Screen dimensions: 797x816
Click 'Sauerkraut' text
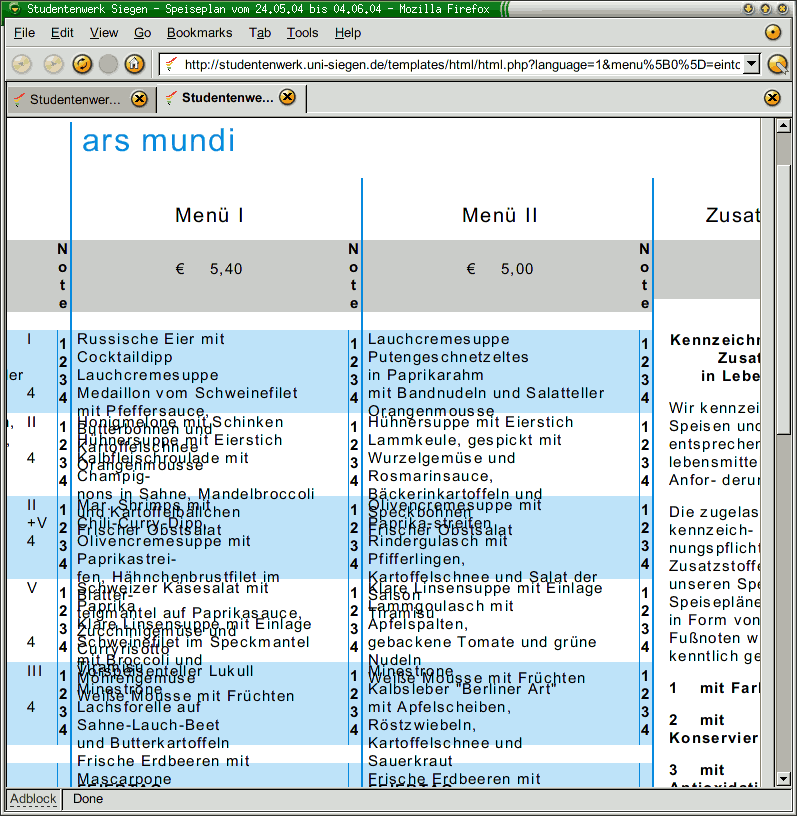point(410,761)
